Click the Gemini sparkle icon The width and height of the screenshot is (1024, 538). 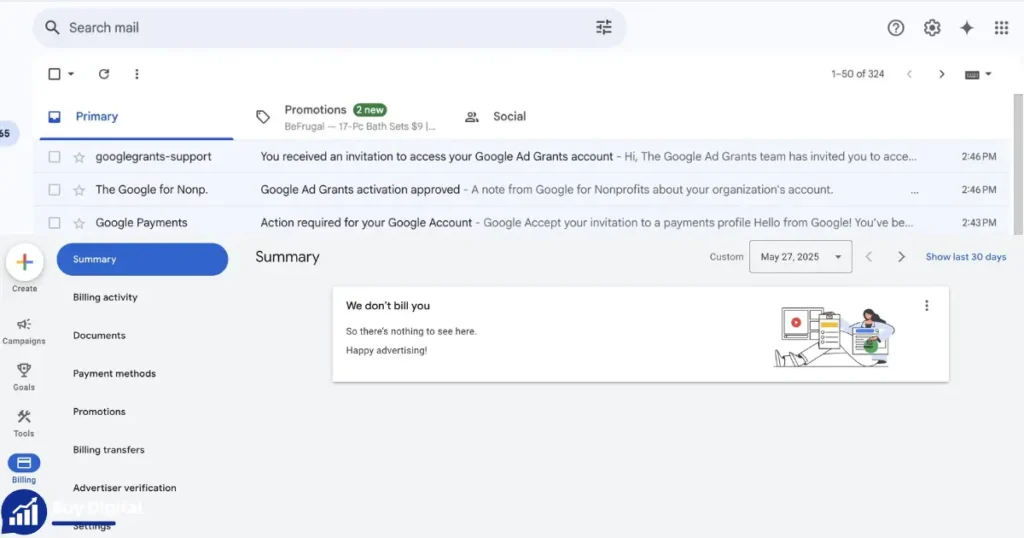pos(967,27)
